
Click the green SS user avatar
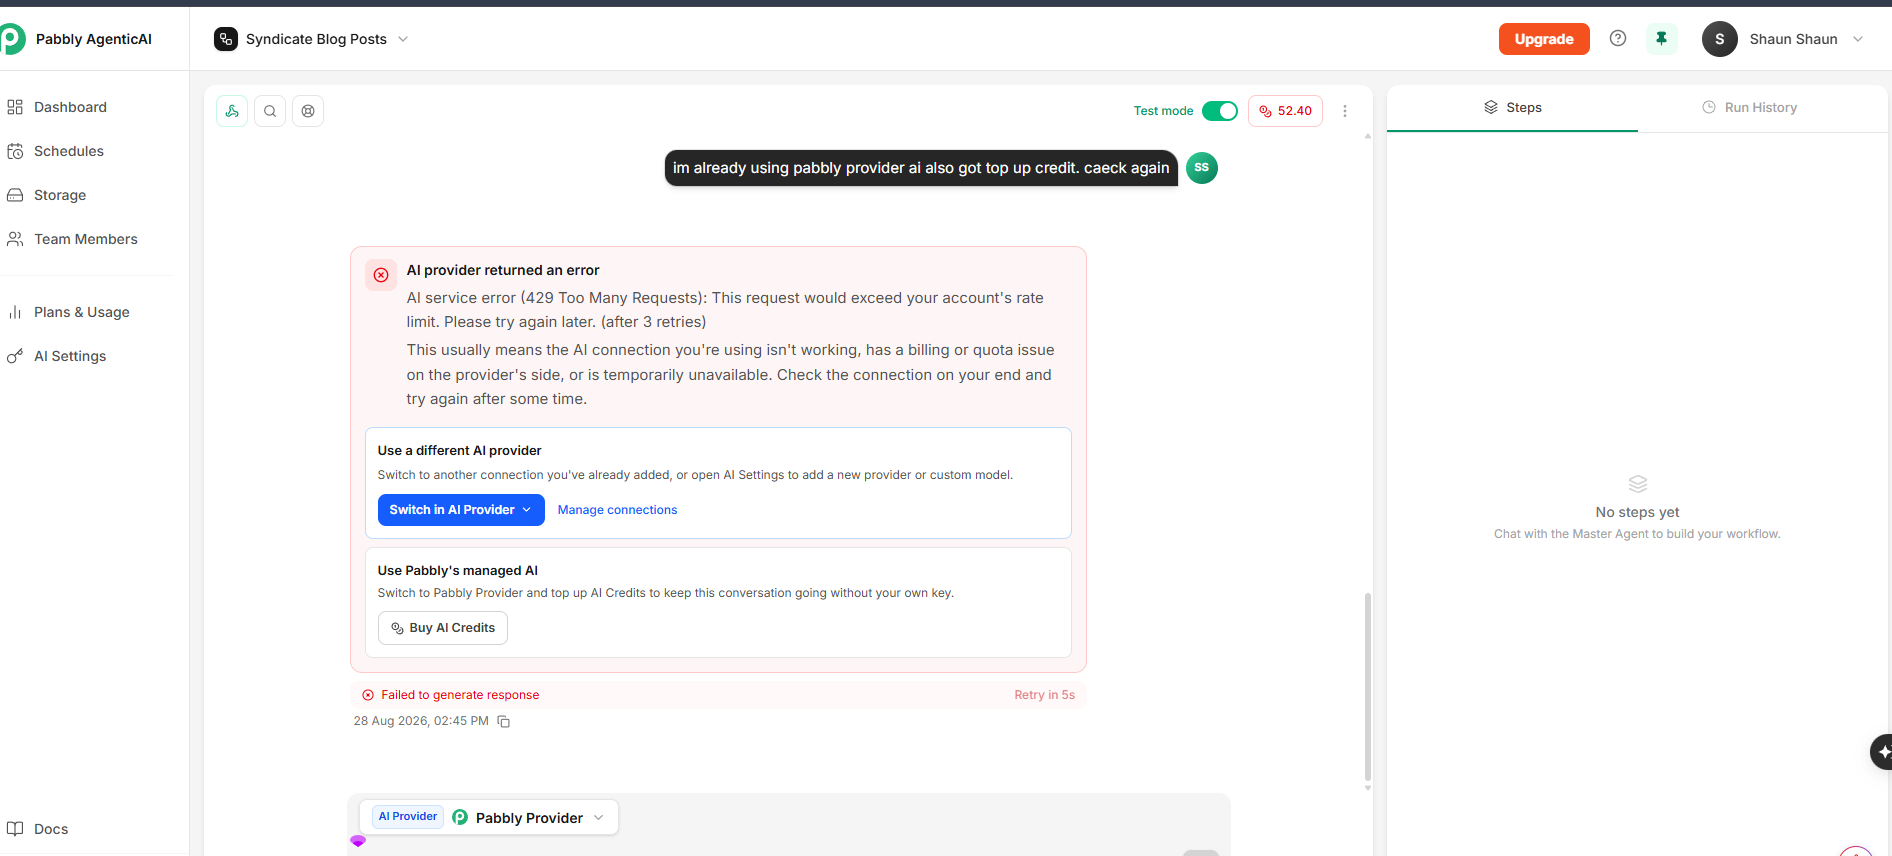(1202, 168)
